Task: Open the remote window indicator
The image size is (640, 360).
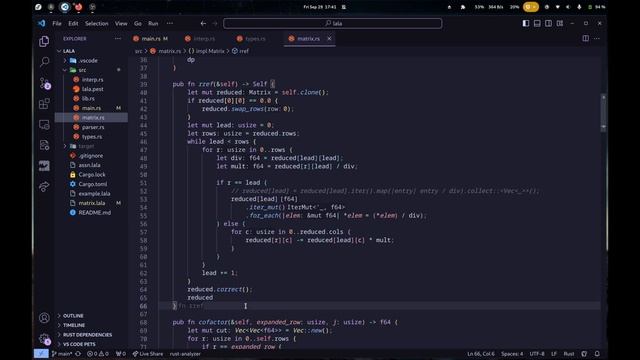Action: tap(41, 354)
